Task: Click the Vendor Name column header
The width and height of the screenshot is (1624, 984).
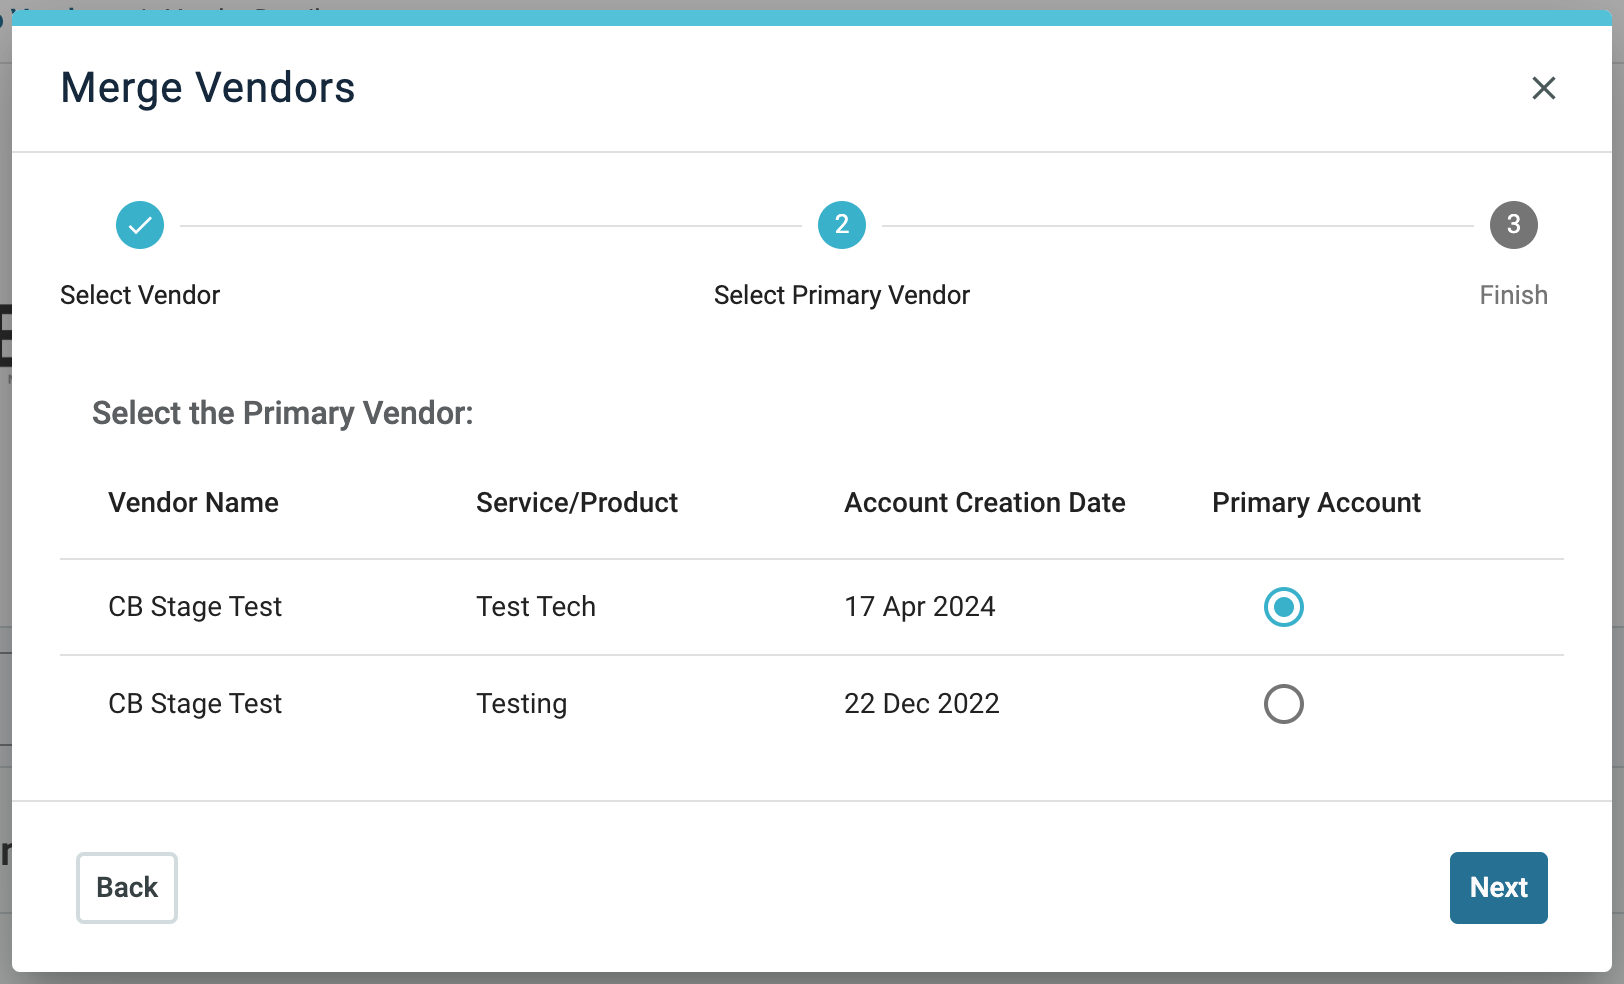Action: click(x=194, y=502)
